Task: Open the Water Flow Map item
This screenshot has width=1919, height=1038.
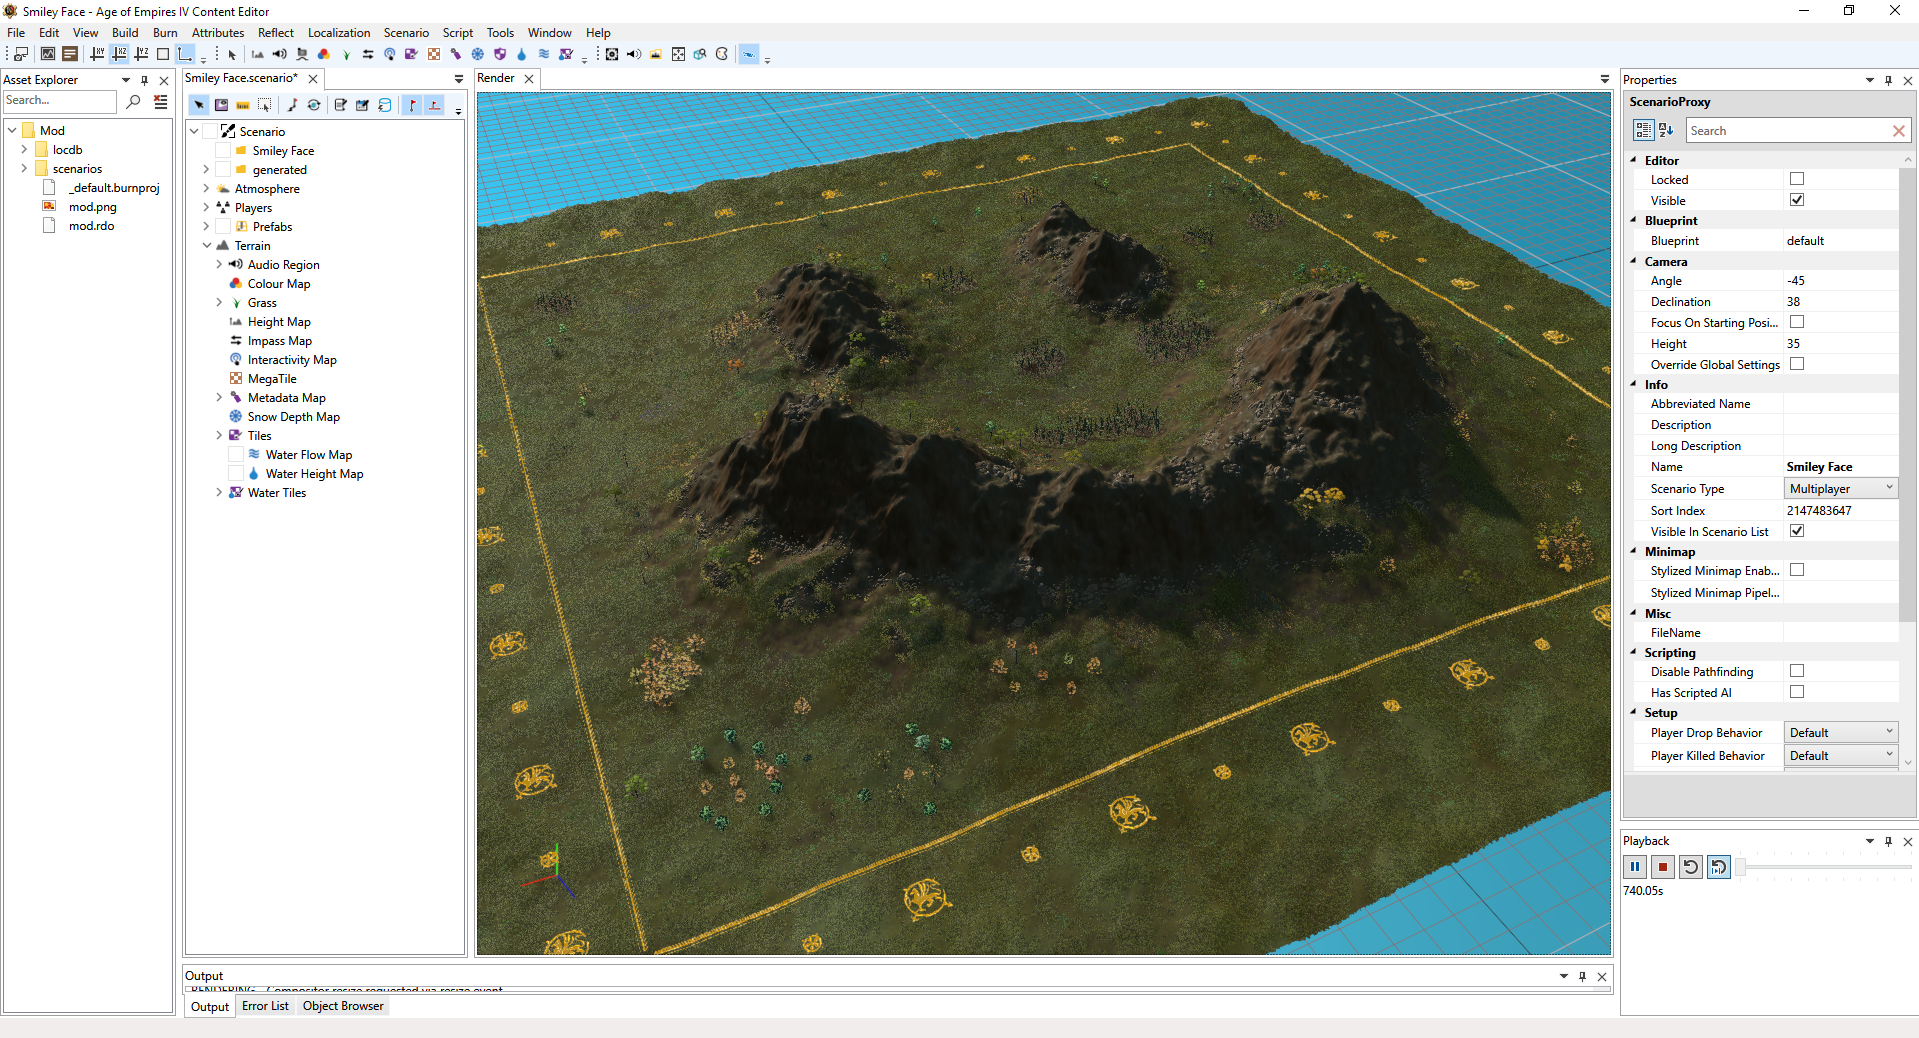Action: 307,454
